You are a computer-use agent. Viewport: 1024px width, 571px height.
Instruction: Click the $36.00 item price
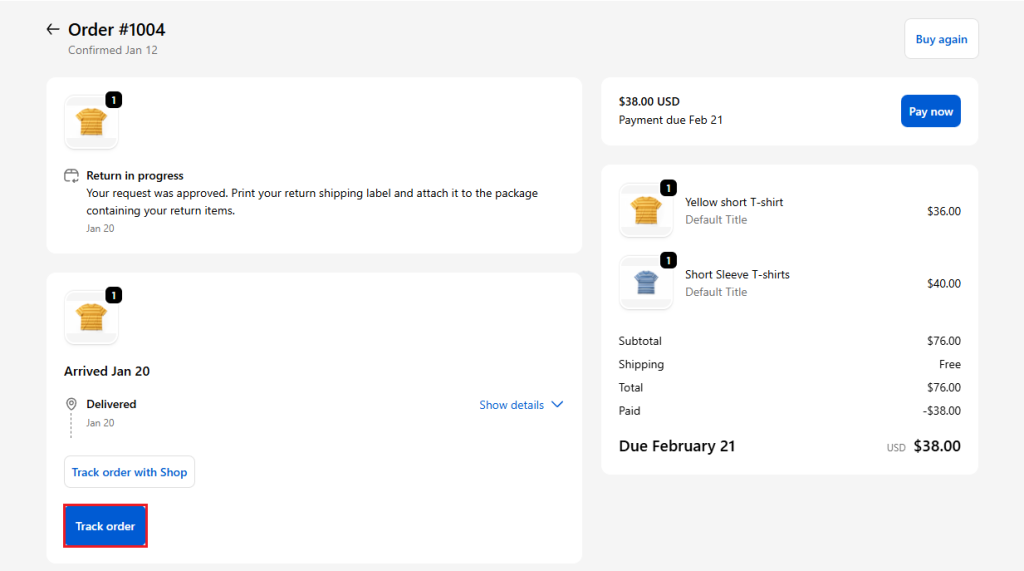coord(944,211)
